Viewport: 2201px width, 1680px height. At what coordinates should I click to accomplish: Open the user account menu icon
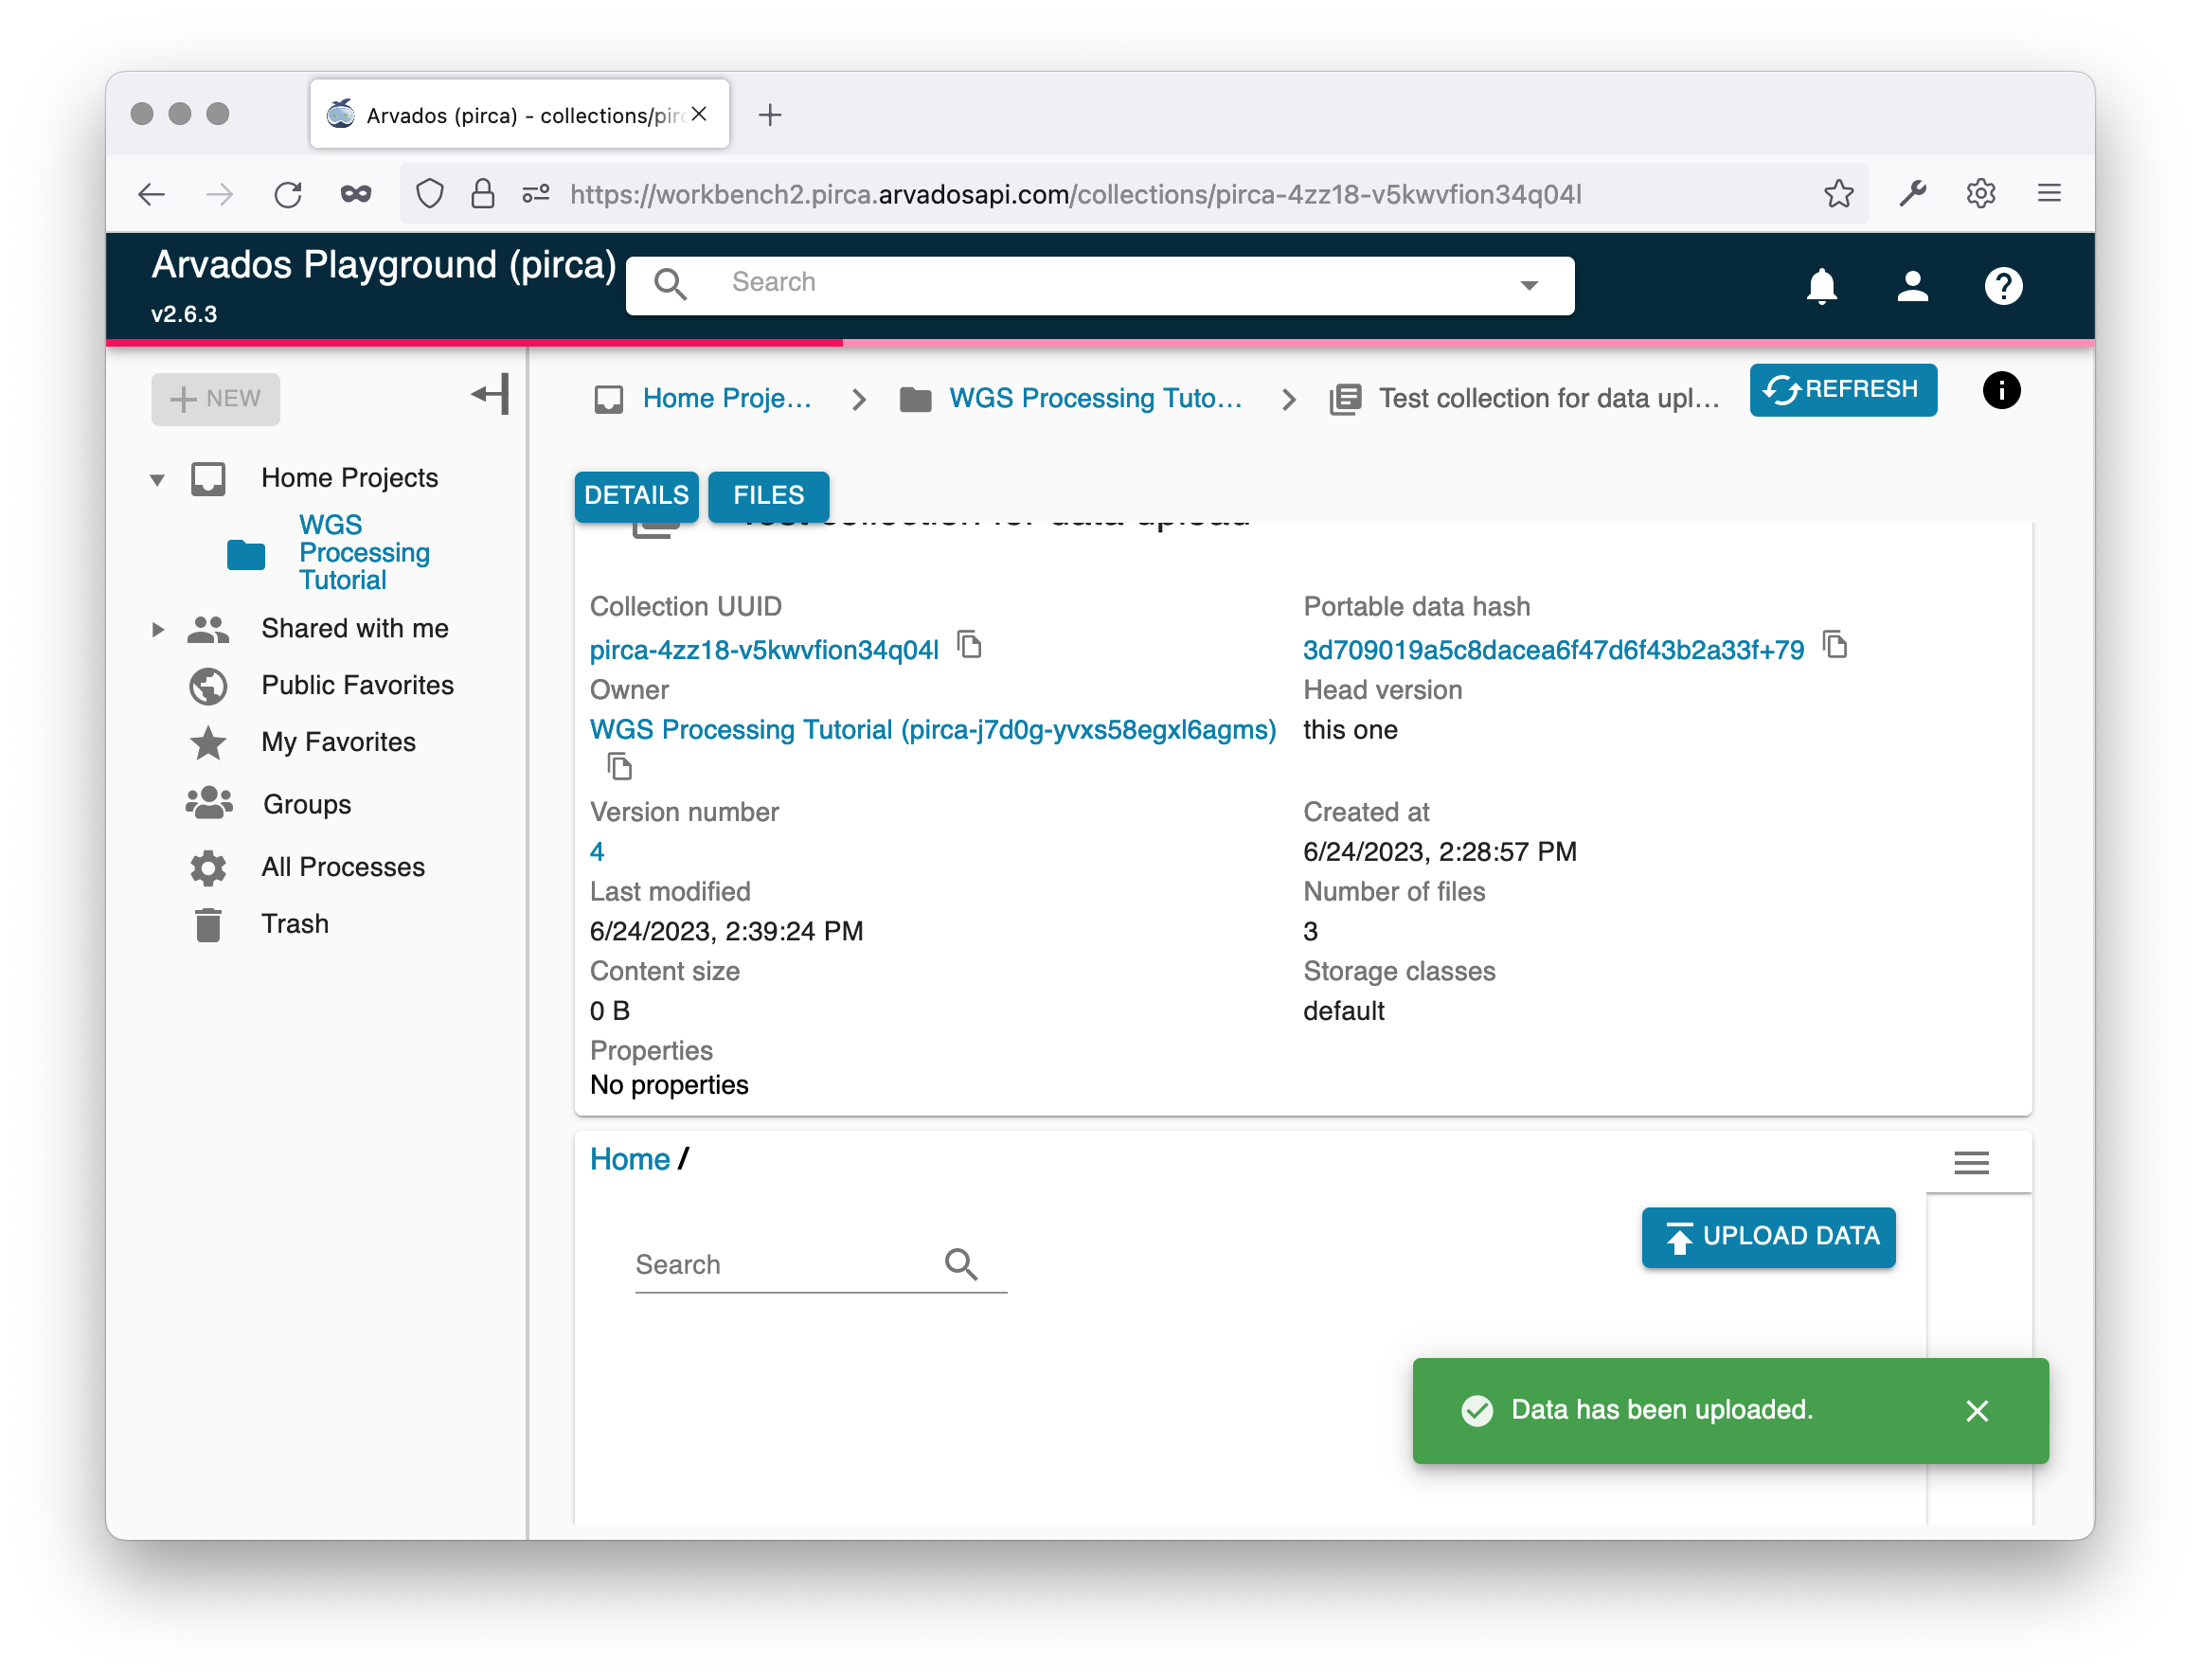point(1912,286)
